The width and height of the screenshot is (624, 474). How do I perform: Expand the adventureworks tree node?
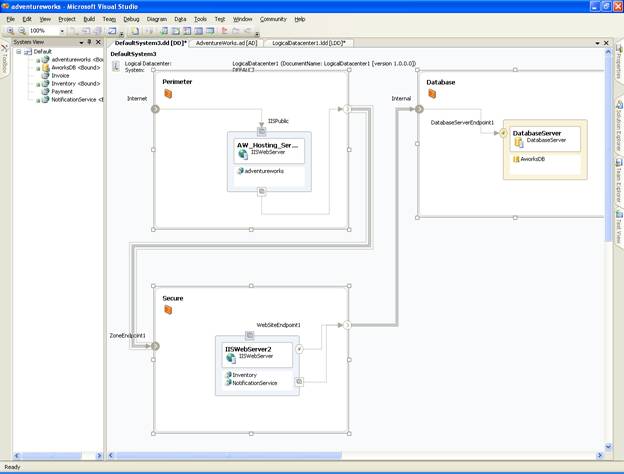38,60
